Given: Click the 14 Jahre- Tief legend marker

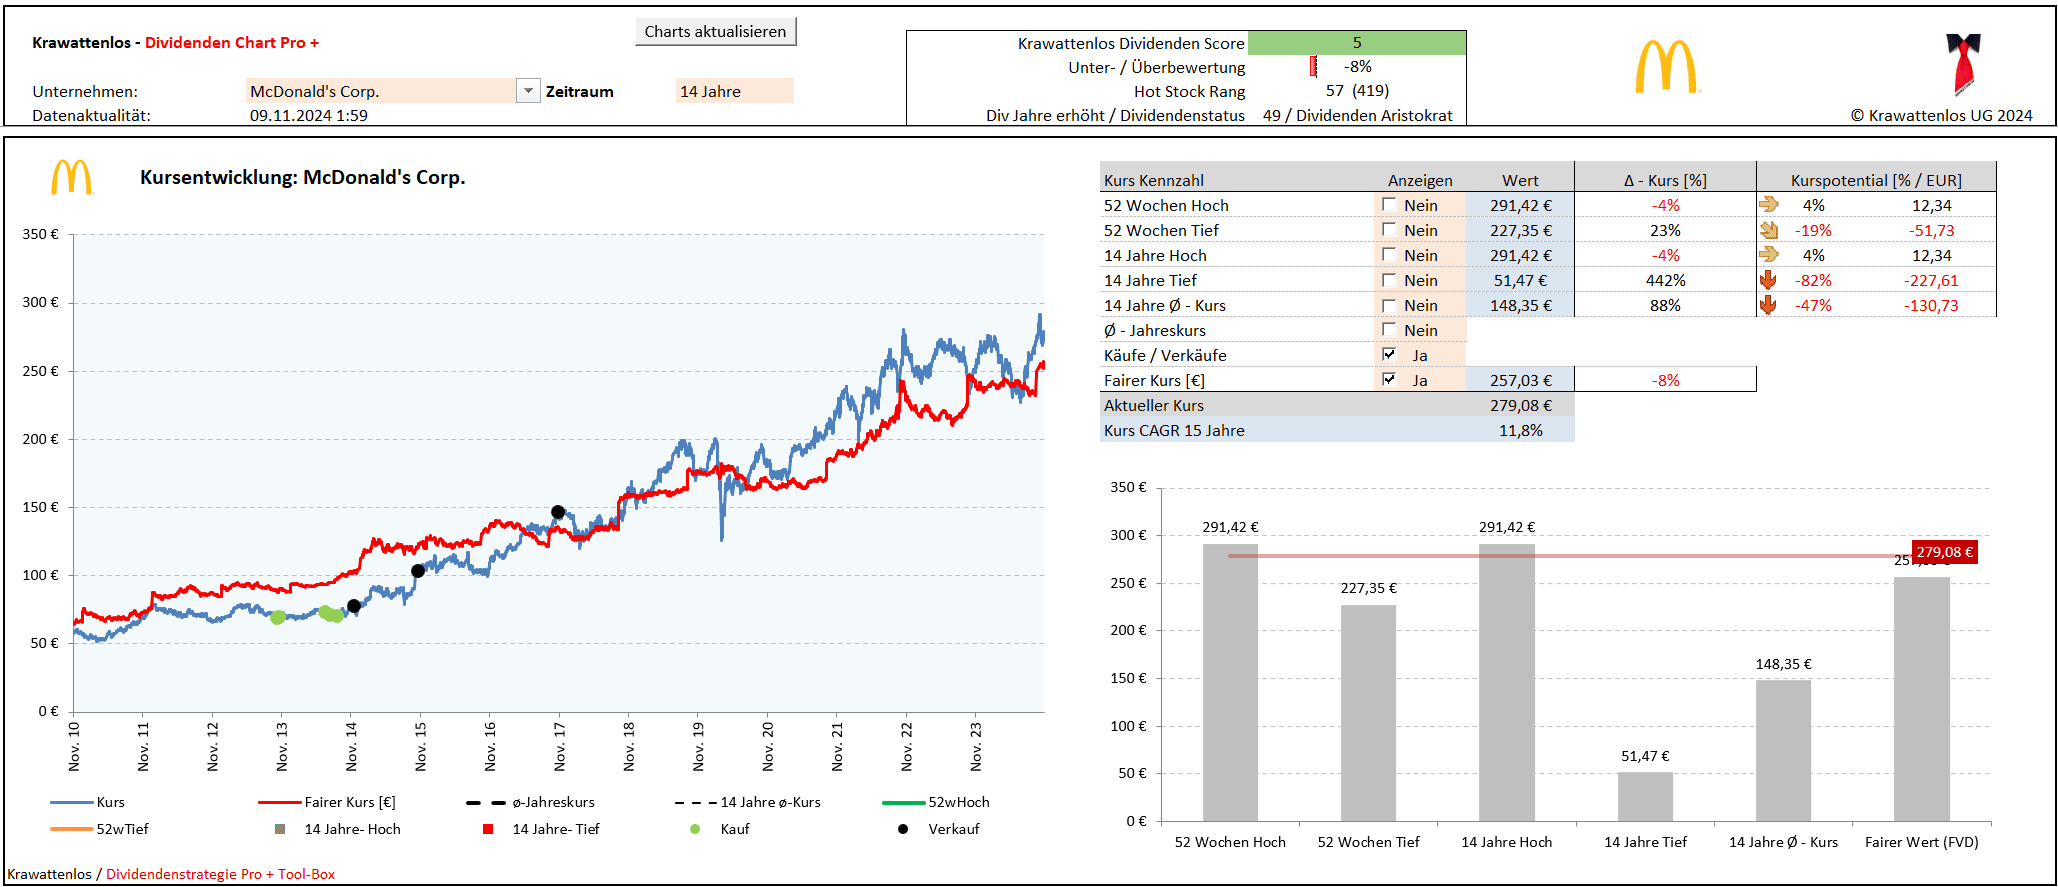Looking at the screenshot, I should (488, 829).
